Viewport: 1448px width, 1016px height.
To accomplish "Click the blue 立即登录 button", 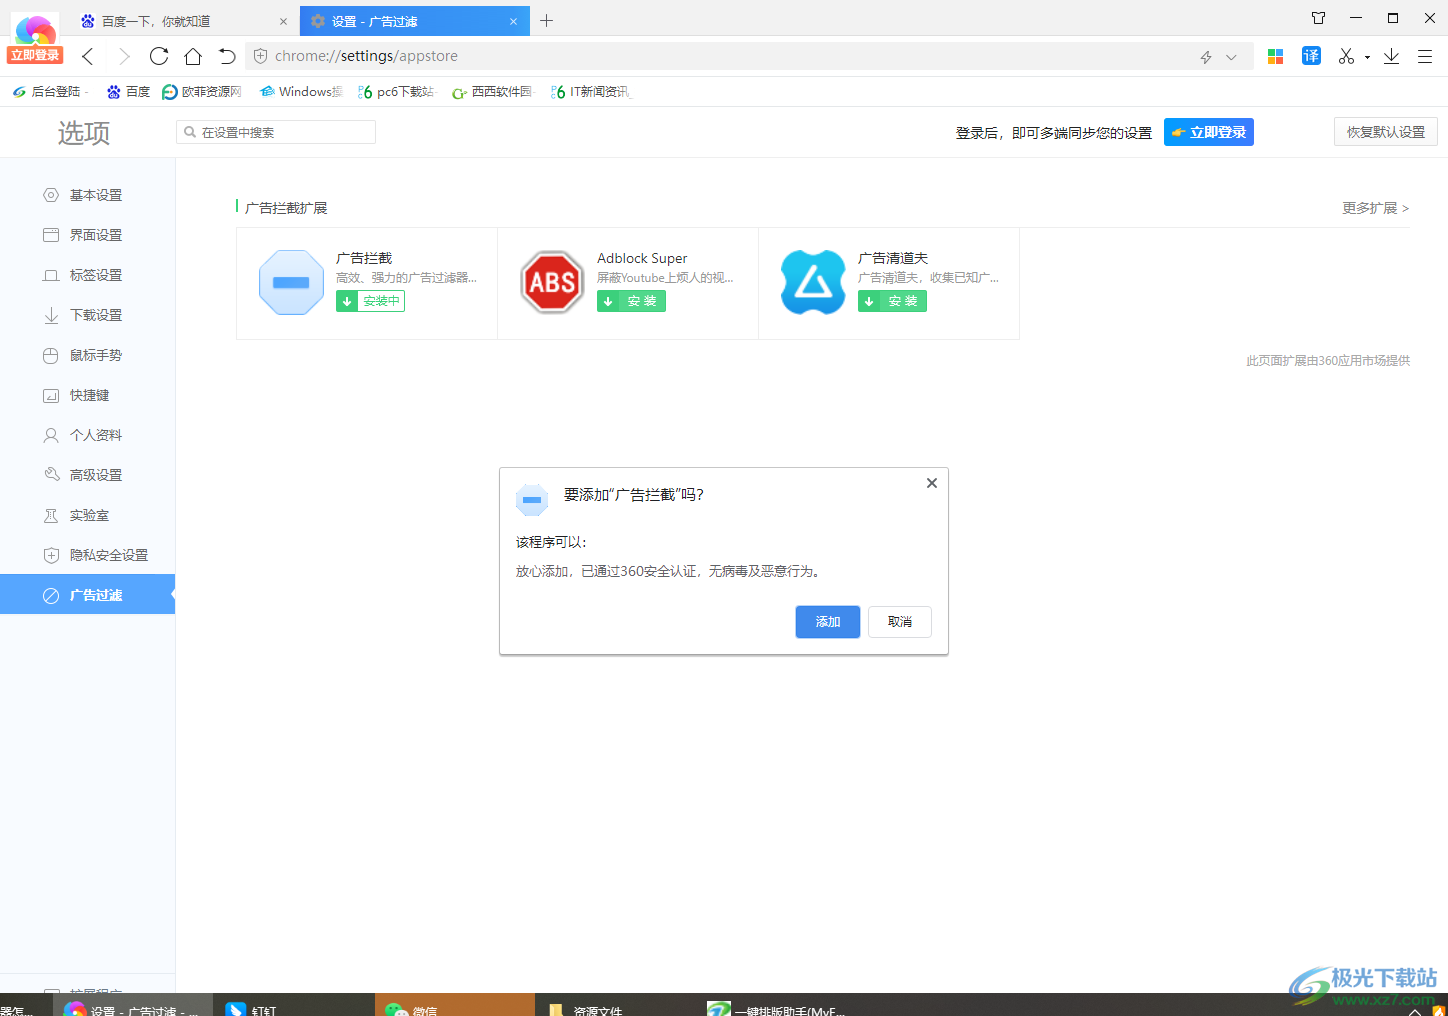I will coord(1208,132).
